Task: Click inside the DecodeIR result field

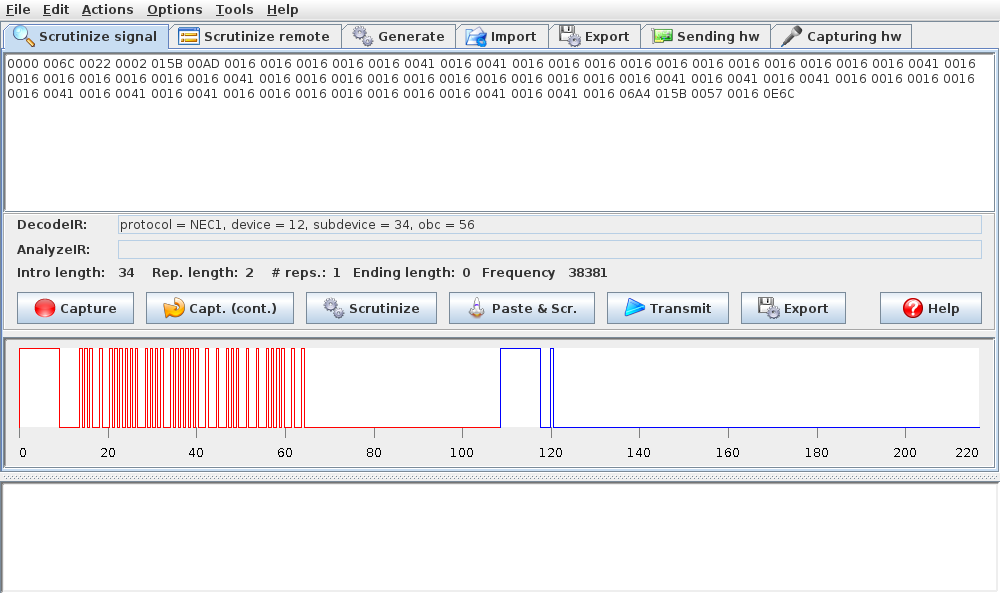Action: point(549,225)
